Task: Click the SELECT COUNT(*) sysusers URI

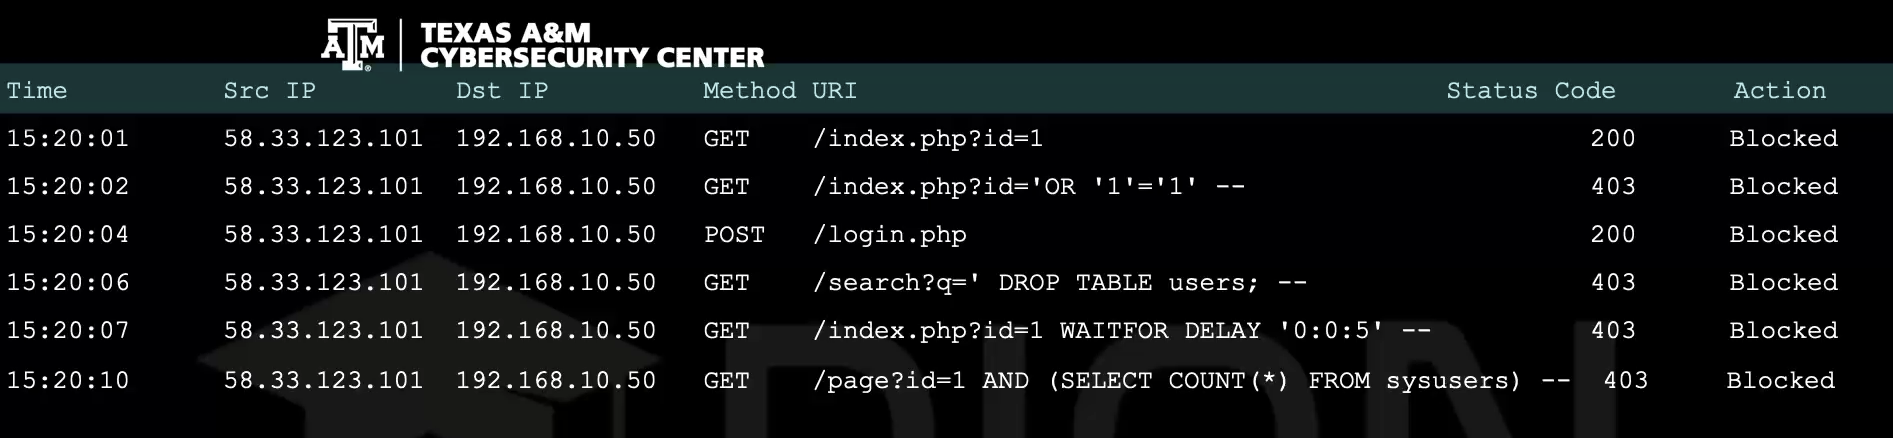Action: (x=1191, y=380)
